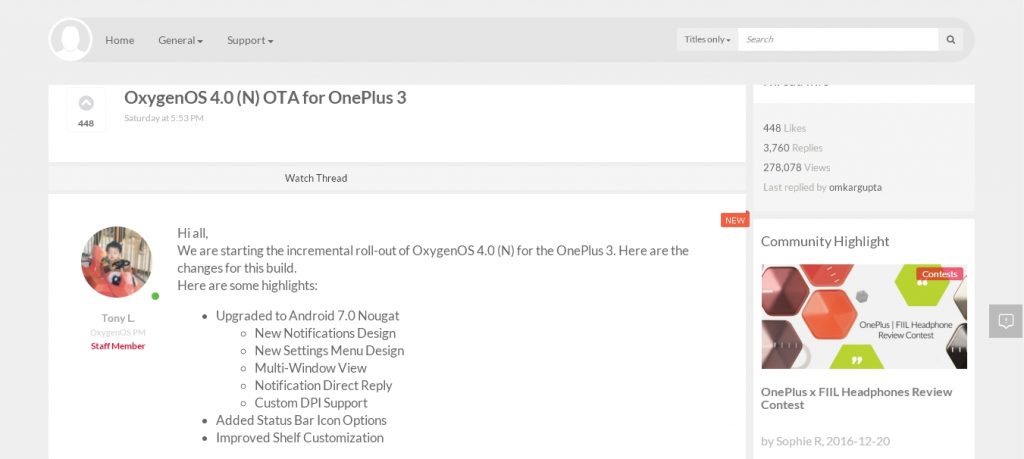Open OnePlus x FIIL Headphones Review Contest link

coord(856,398)
